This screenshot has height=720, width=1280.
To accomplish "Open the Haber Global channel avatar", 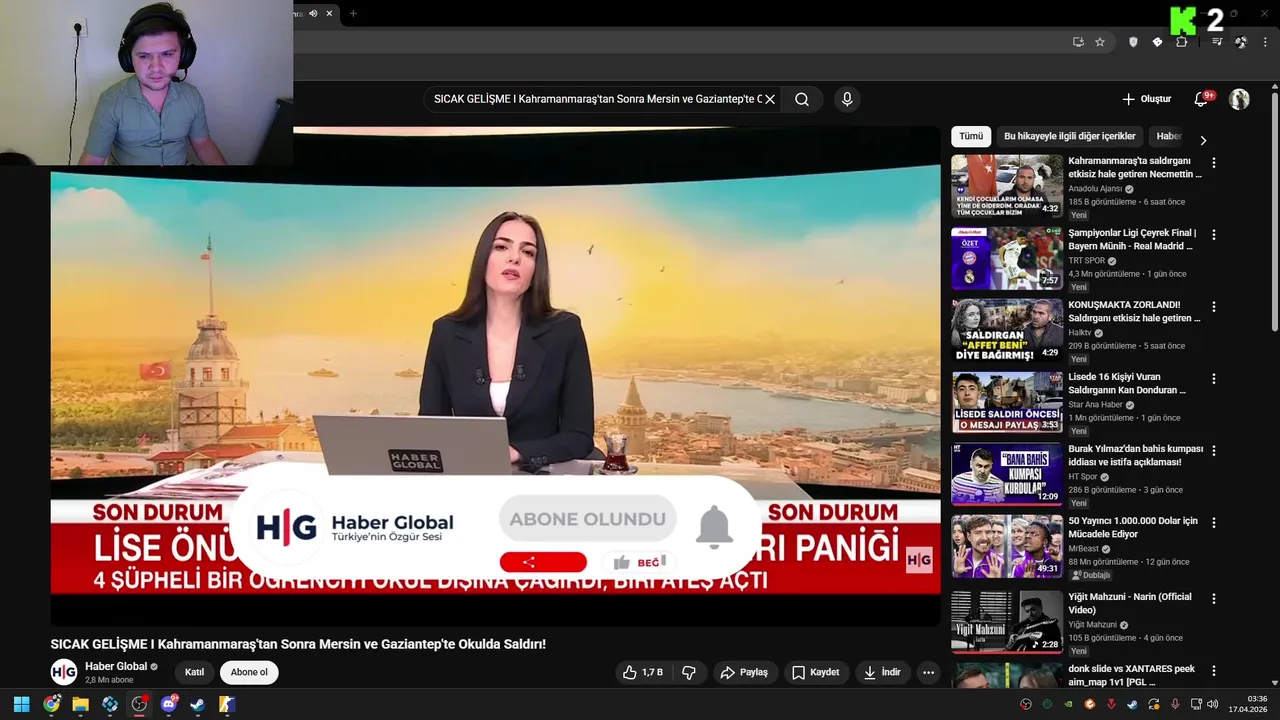I will tap(64, 672).
